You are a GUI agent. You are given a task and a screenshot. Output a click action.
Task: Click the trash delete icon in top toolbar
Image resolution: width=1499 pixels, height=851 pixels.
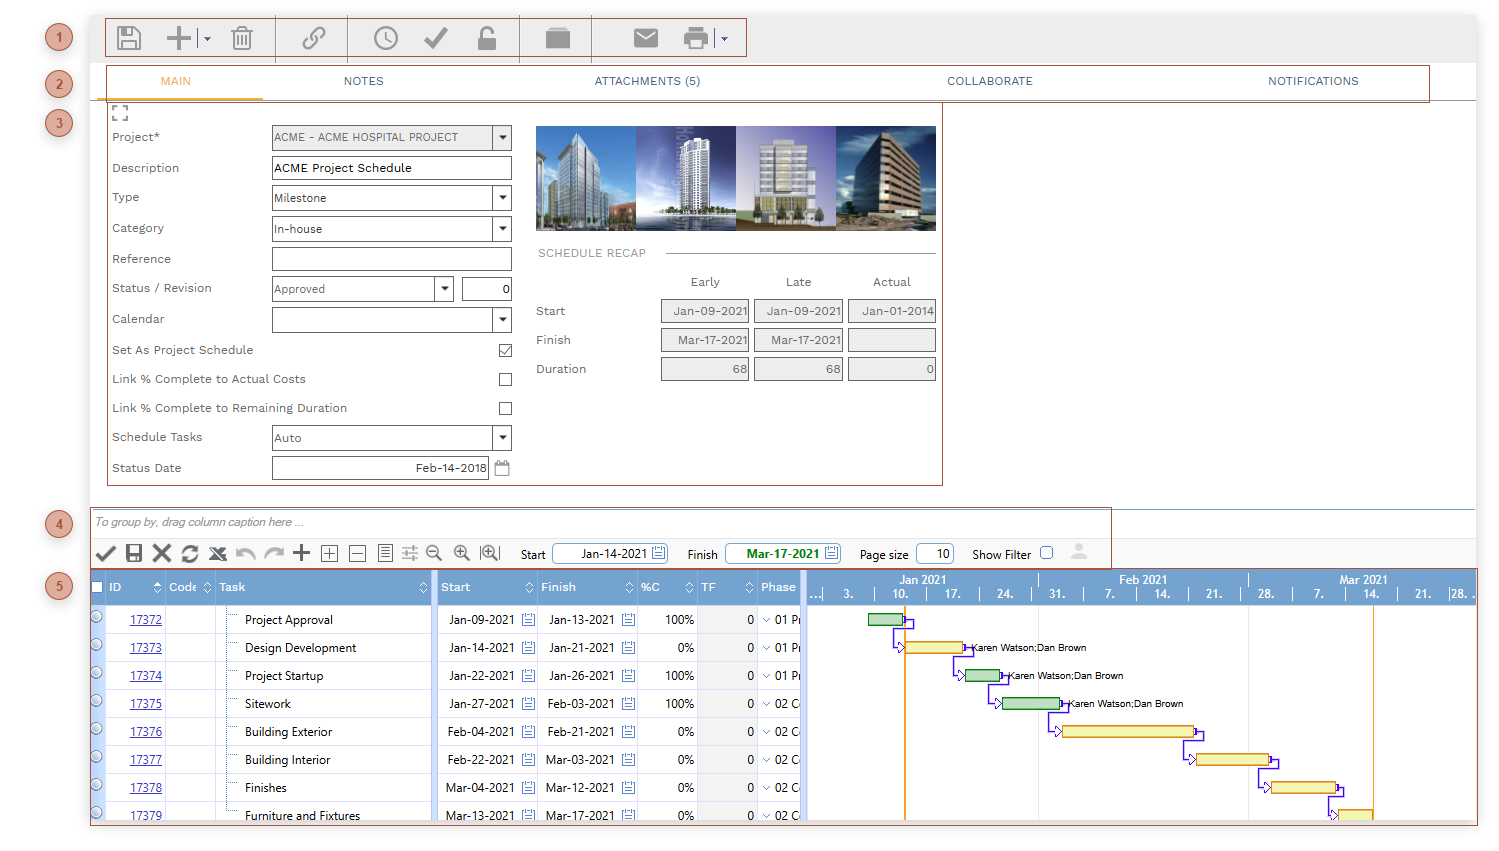pos(241,39)
